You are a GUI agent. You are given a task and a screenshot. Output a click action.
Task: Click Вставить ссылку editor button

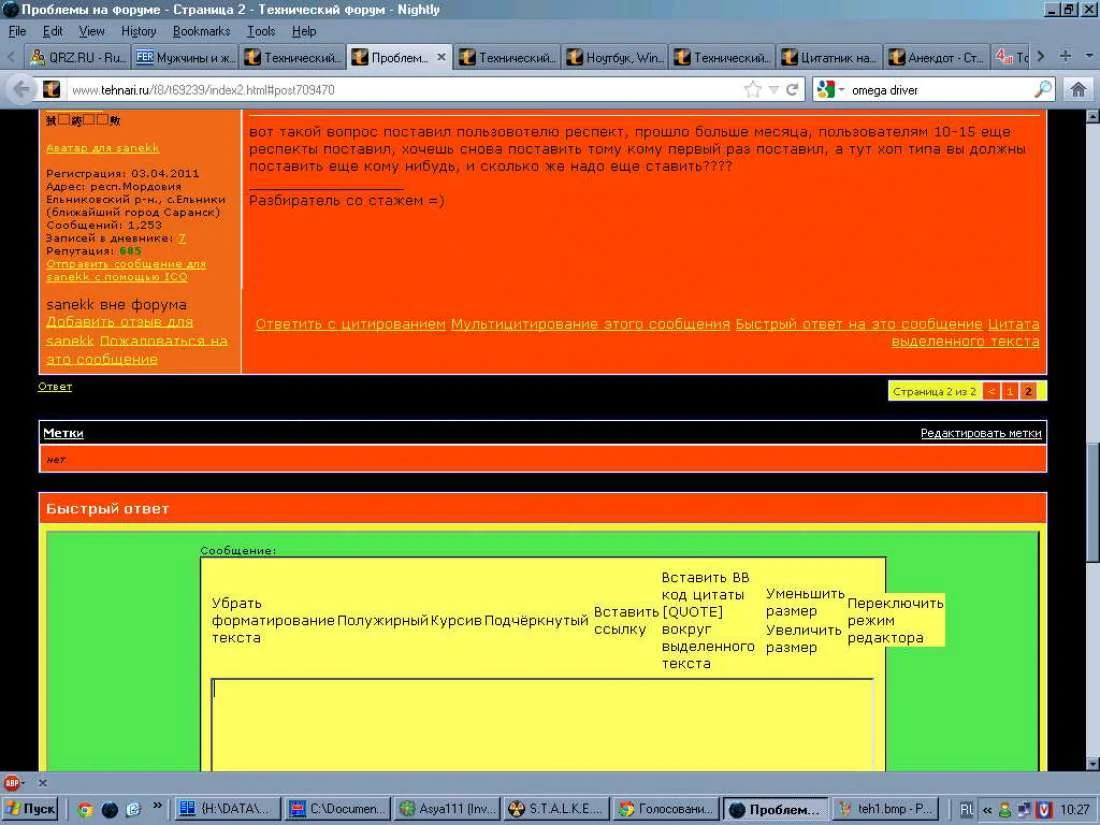point(626,620)
